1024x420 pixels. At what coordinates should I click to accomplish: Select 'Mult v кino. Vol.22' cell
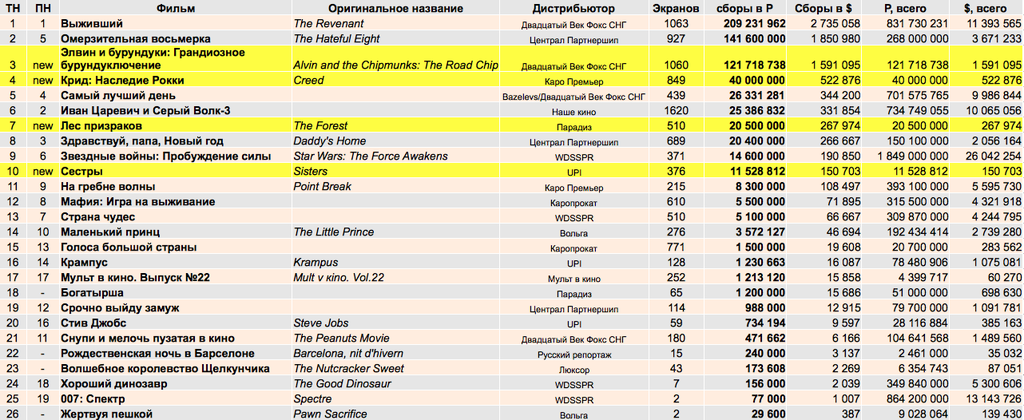click(x=339, y=278)
